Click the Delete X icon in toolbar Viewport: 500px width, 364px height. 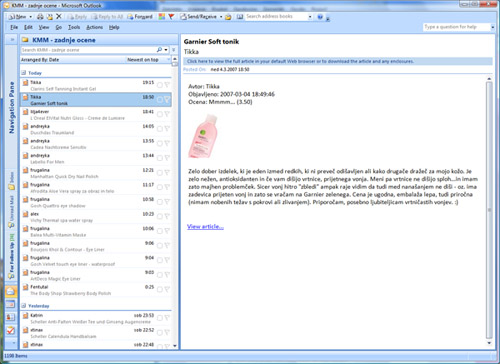tap(59, 16)
